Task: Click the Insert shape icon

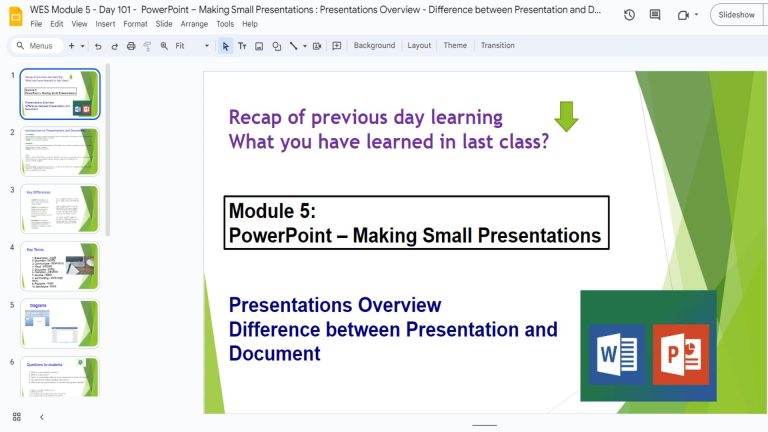Action: [x=277, y=46]
